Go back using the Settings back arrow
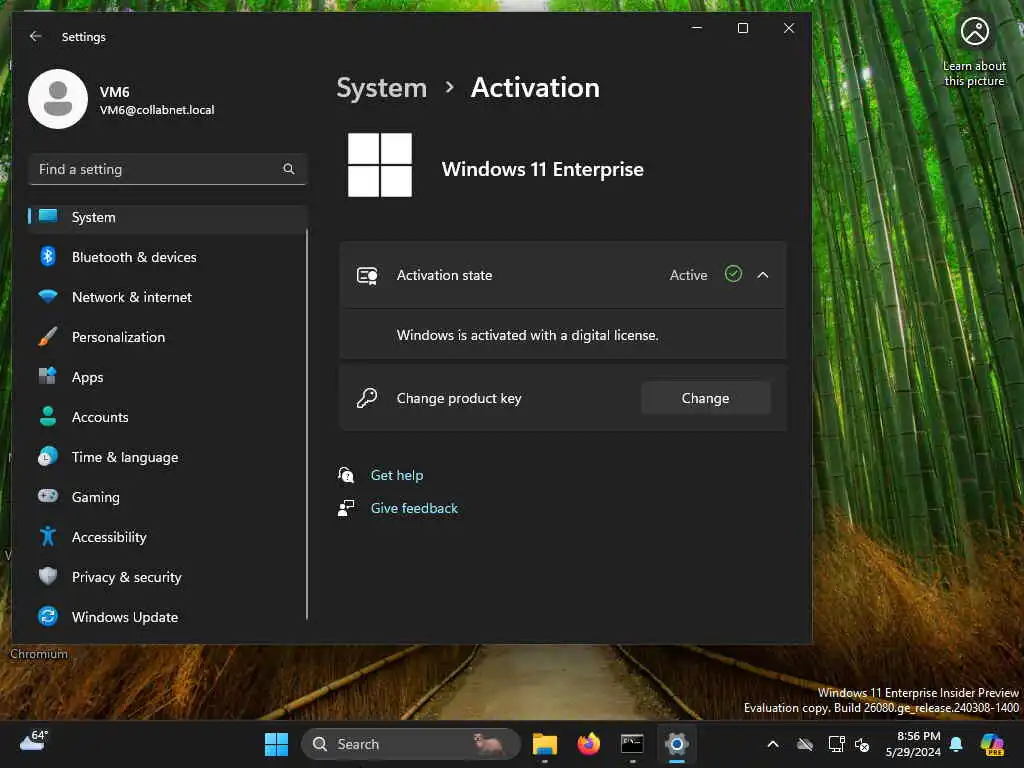Image resolution: width=1024 pixels, height=768 pixels. tap(35, 37)
